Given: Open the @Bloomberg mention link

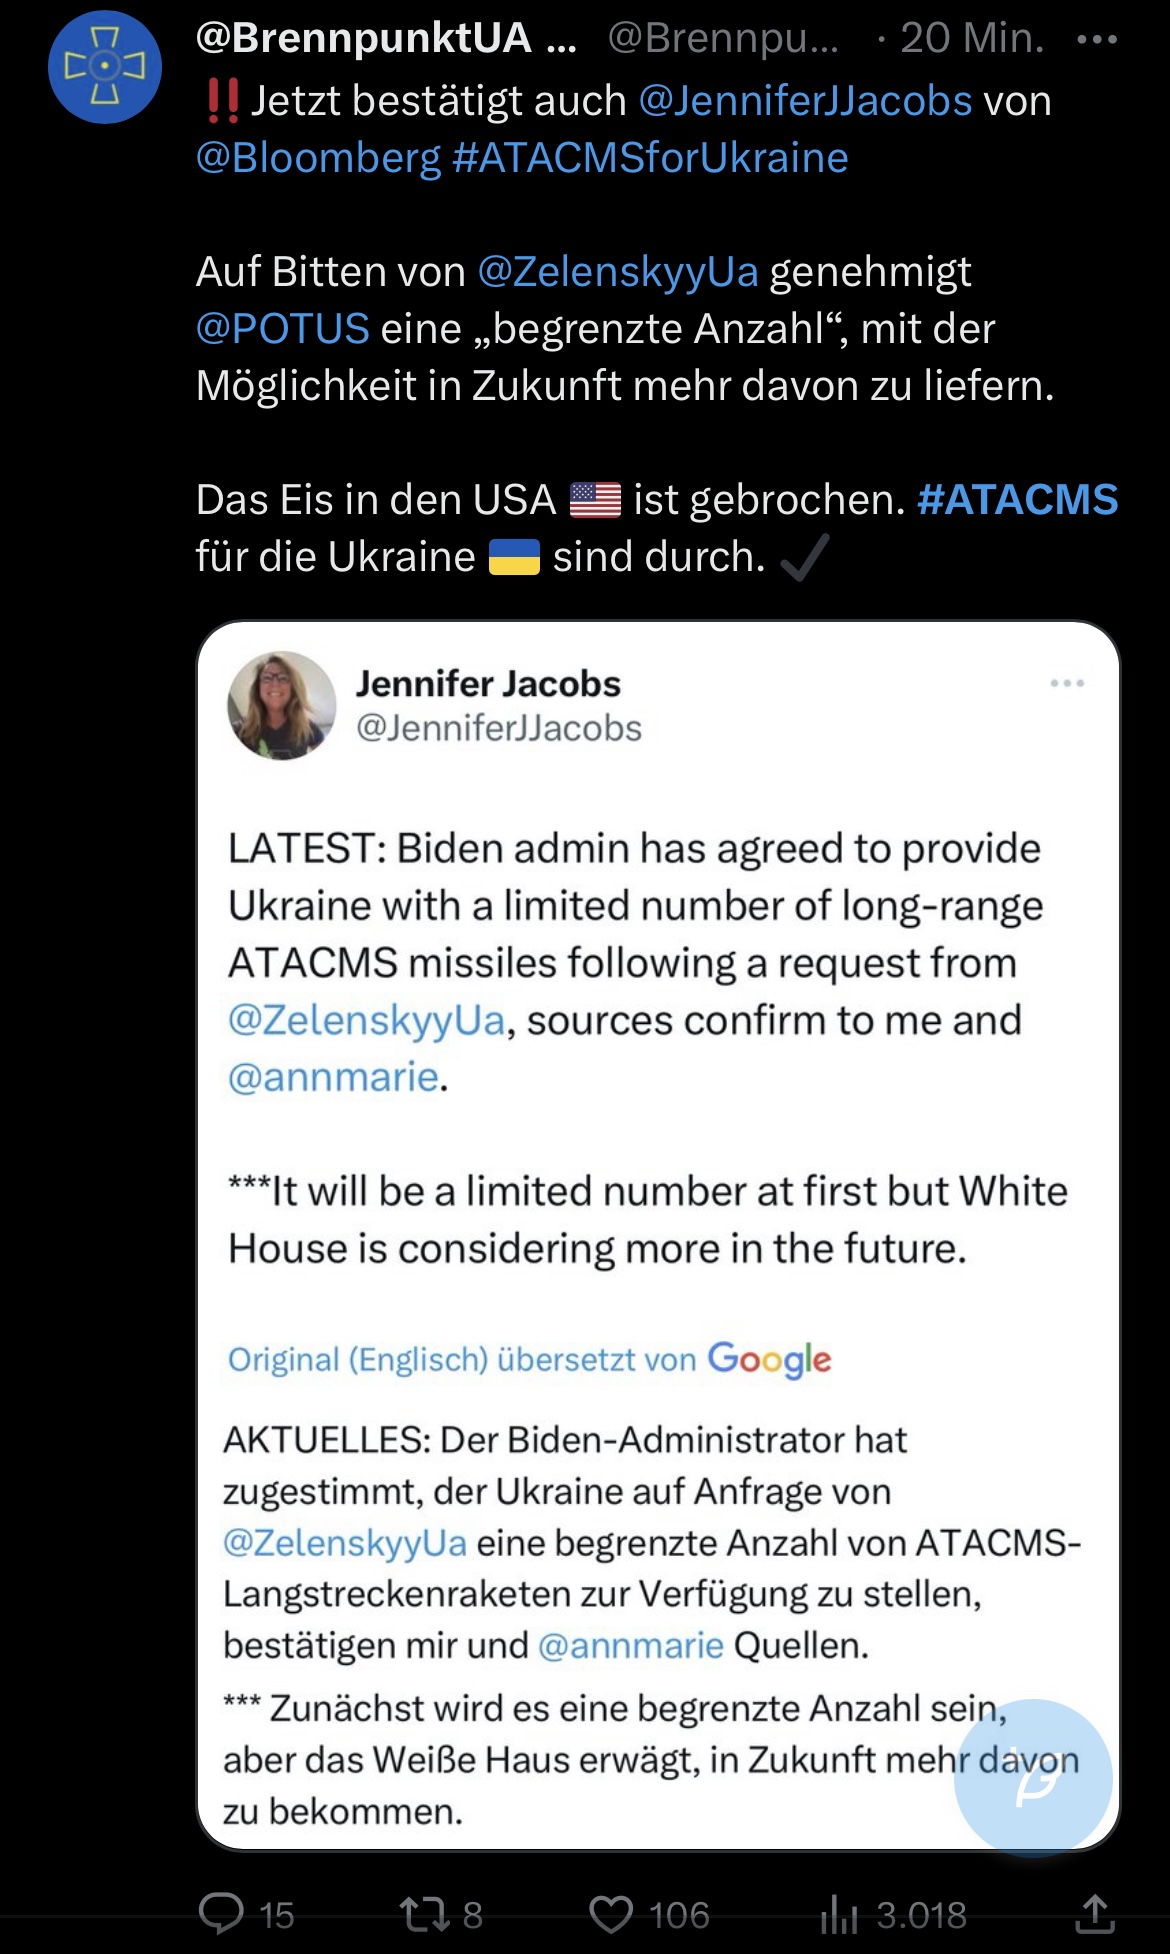Looking at the screenshot, I should (318, 158).
